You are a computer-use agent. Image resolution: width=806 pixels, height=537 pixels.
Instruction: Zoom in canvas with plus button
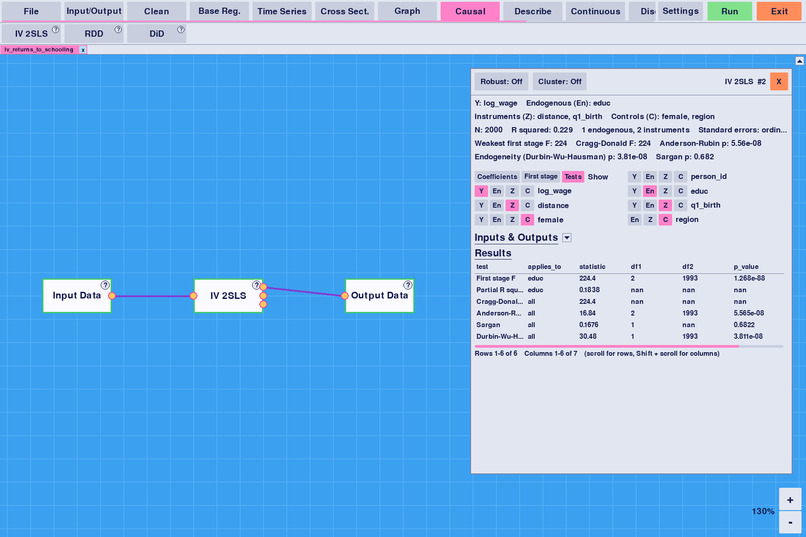[x=790, y=500]
